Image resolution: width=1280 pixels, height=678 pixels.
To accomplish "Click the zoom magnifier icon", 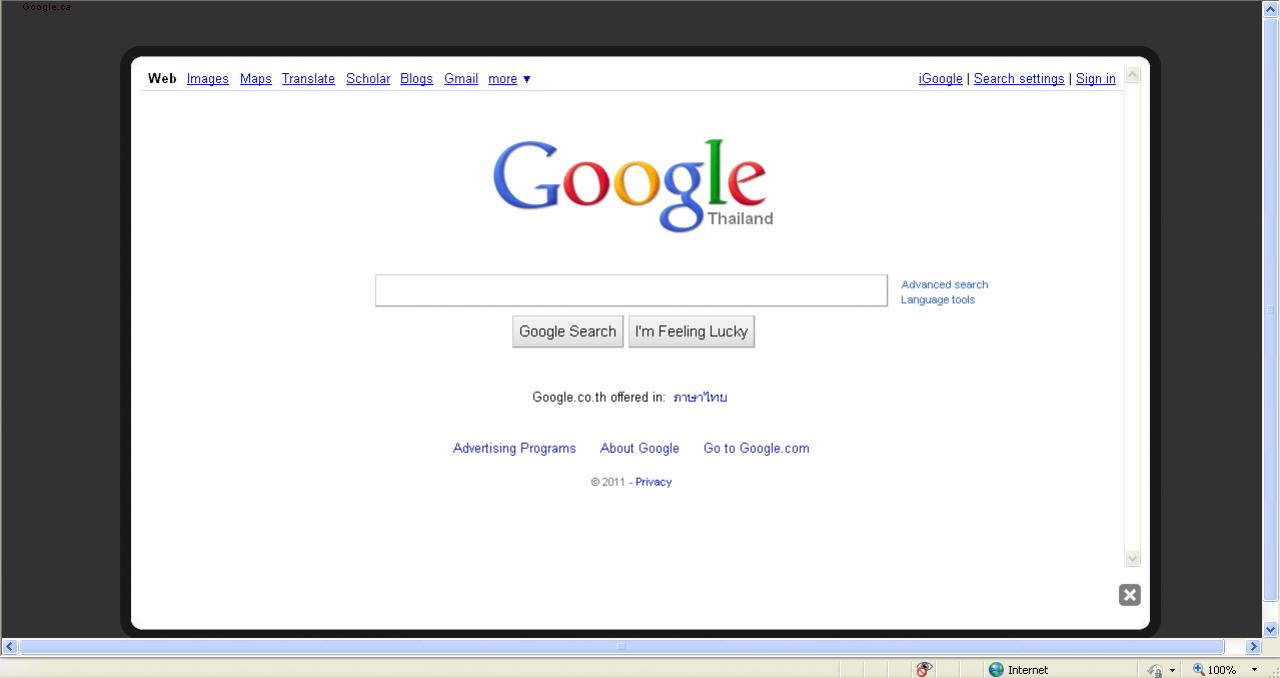I will (1198, 670).
